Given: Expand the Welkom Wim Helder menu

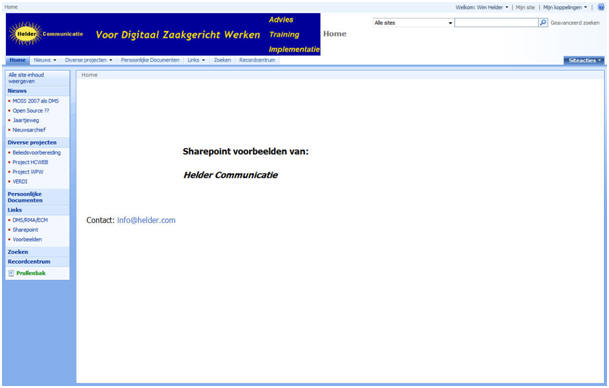Looking at the screenshot, I should 482,7.
